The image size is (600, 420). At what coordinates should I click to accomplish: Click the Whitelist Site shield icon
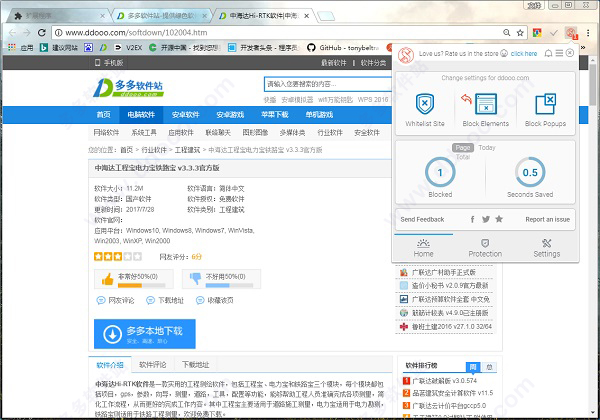pyautogui.click(x=425, y=104)
